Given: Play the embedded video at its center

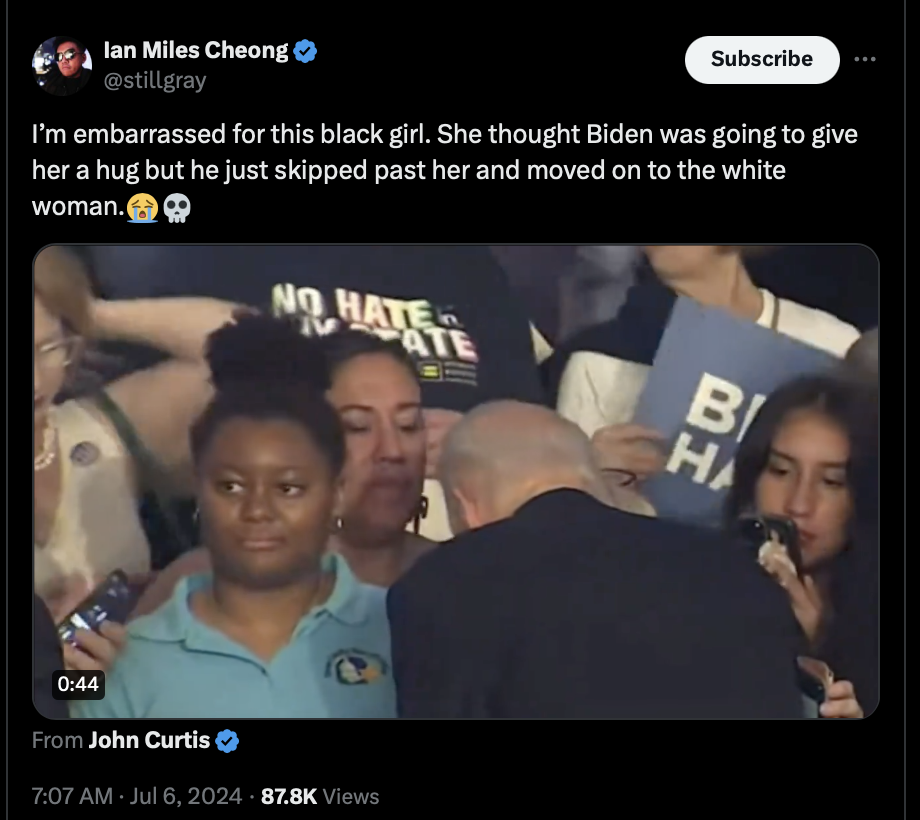Looking at the screenshot, I should (x=456, y=481).
